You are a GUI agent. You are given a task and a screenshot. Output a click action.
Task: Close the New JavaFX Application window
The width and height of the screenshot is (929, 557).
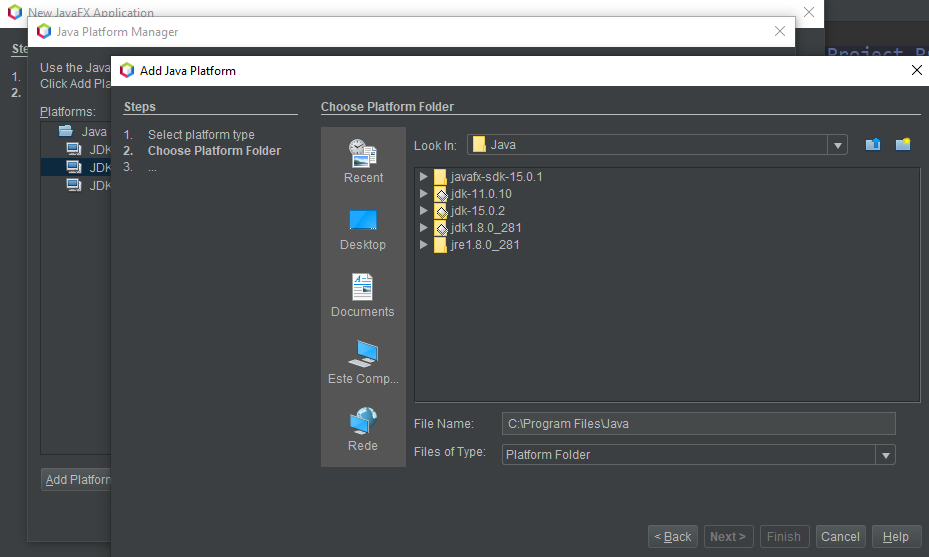click(809, 12)
